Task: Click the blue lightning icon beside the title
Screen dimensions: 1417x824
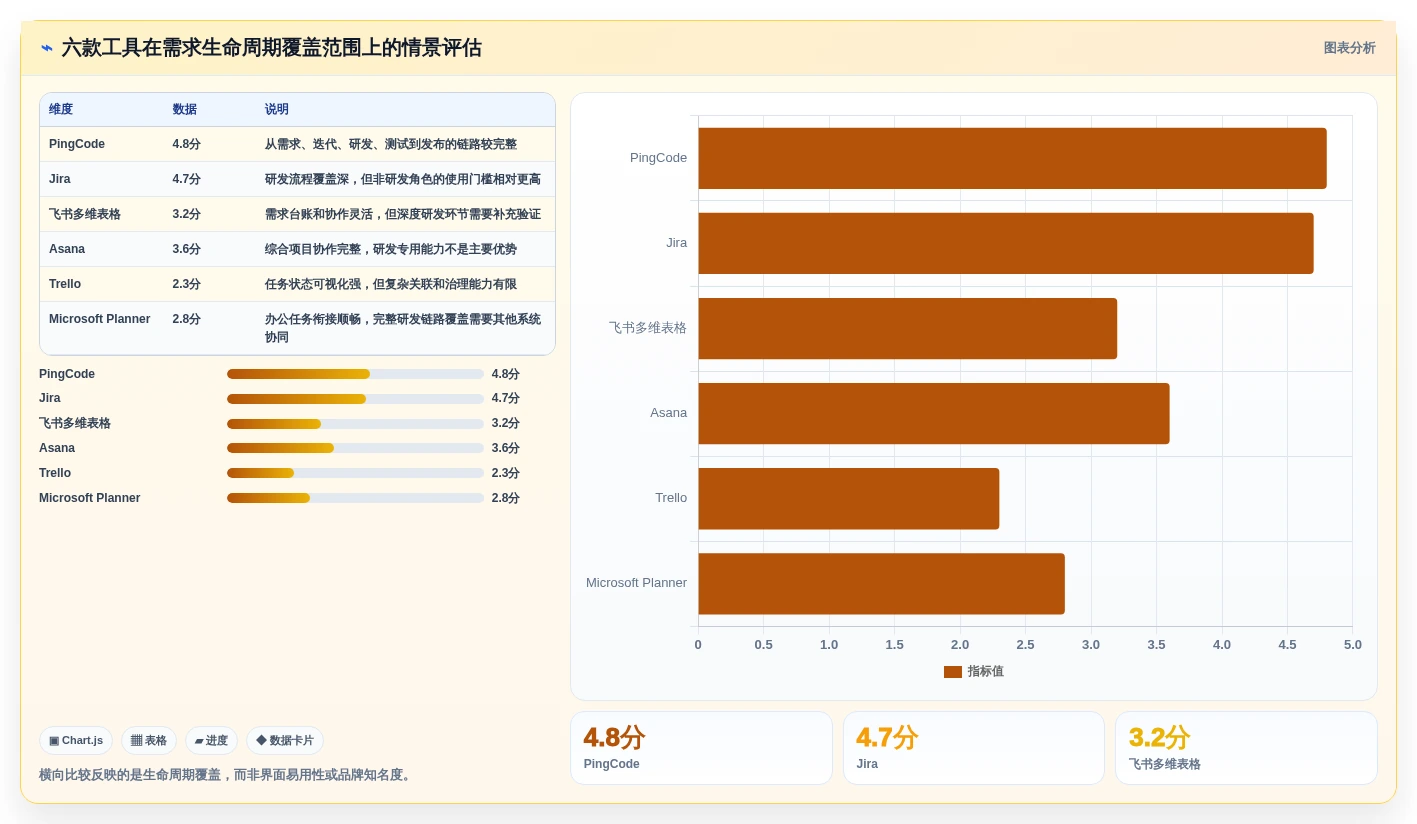Action: 47,48
